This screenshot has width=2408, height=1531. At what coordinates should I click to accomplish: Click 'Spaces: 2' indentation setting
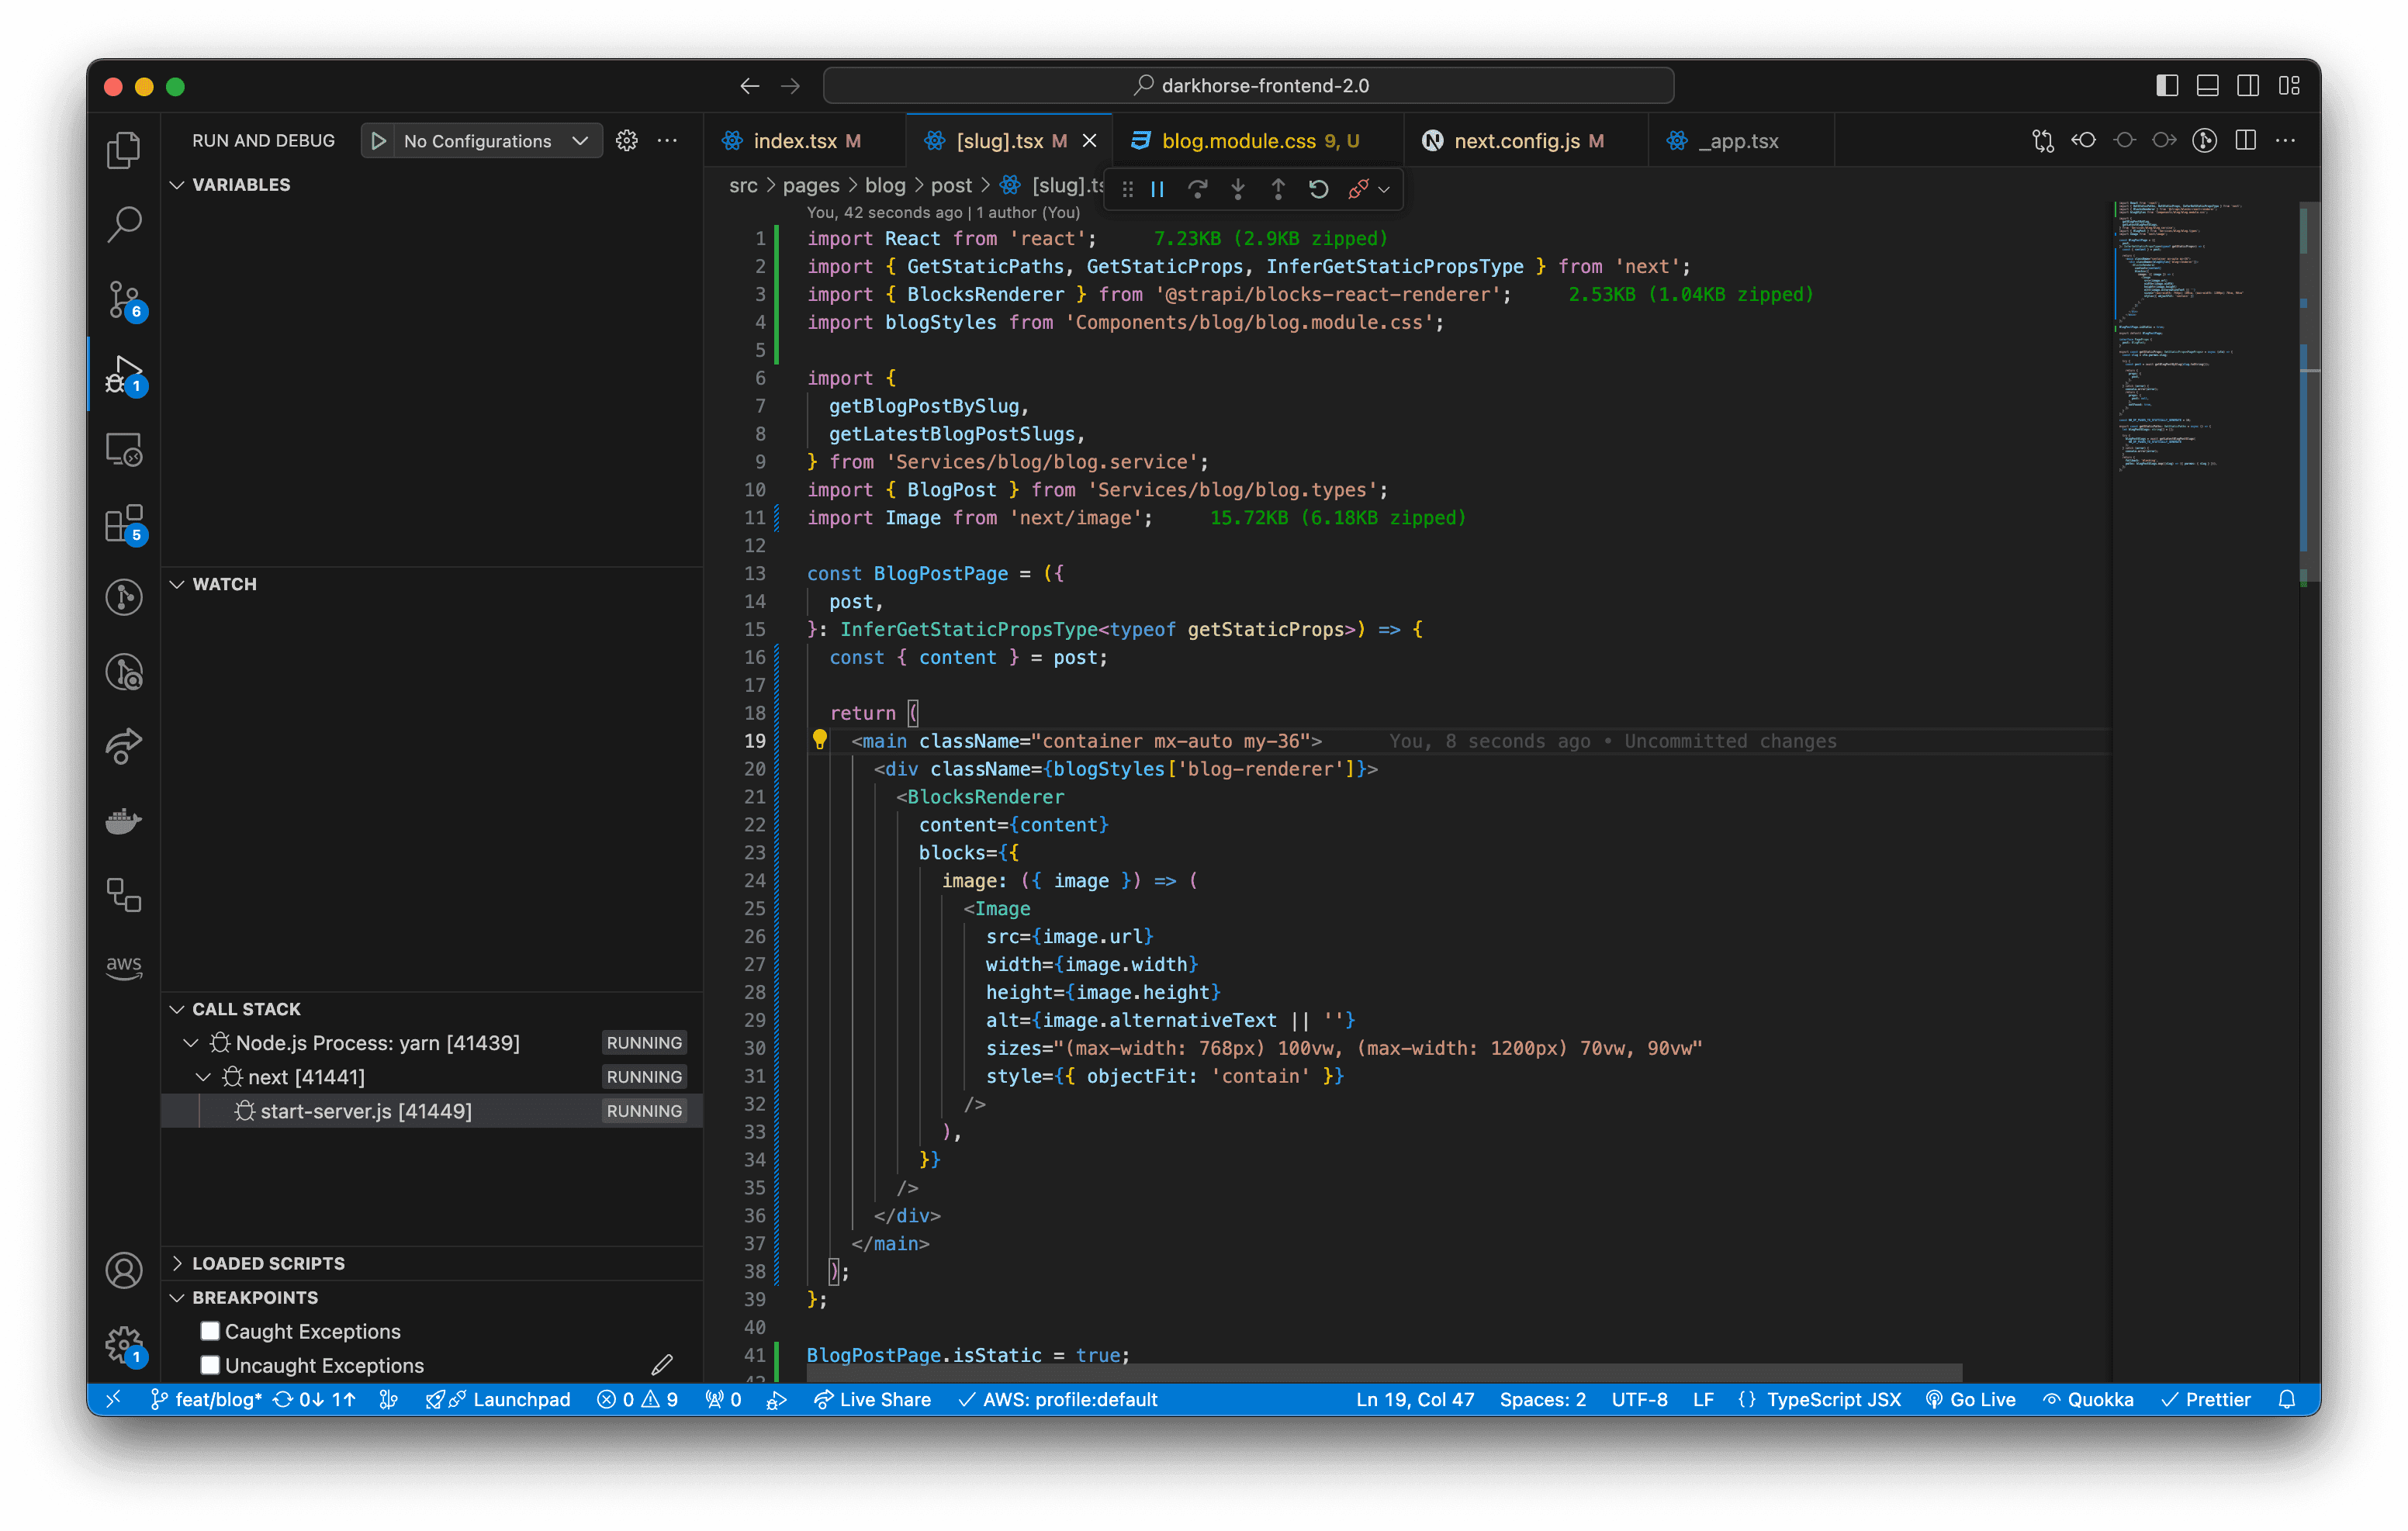[1542, 1399]
